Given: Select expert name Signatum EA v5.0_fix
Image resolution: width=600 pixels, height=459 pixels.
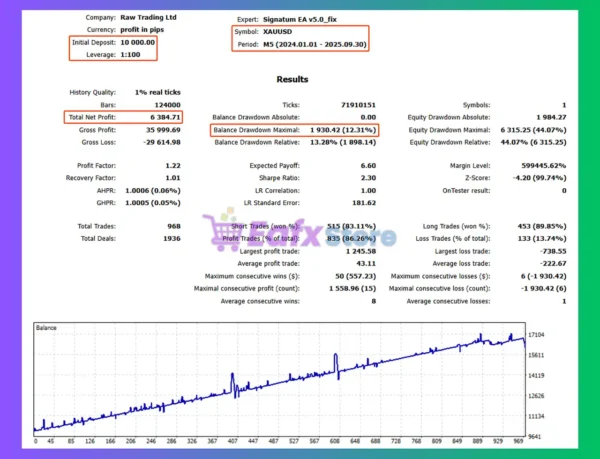Looking at the screenshot, I should (300, 20).
